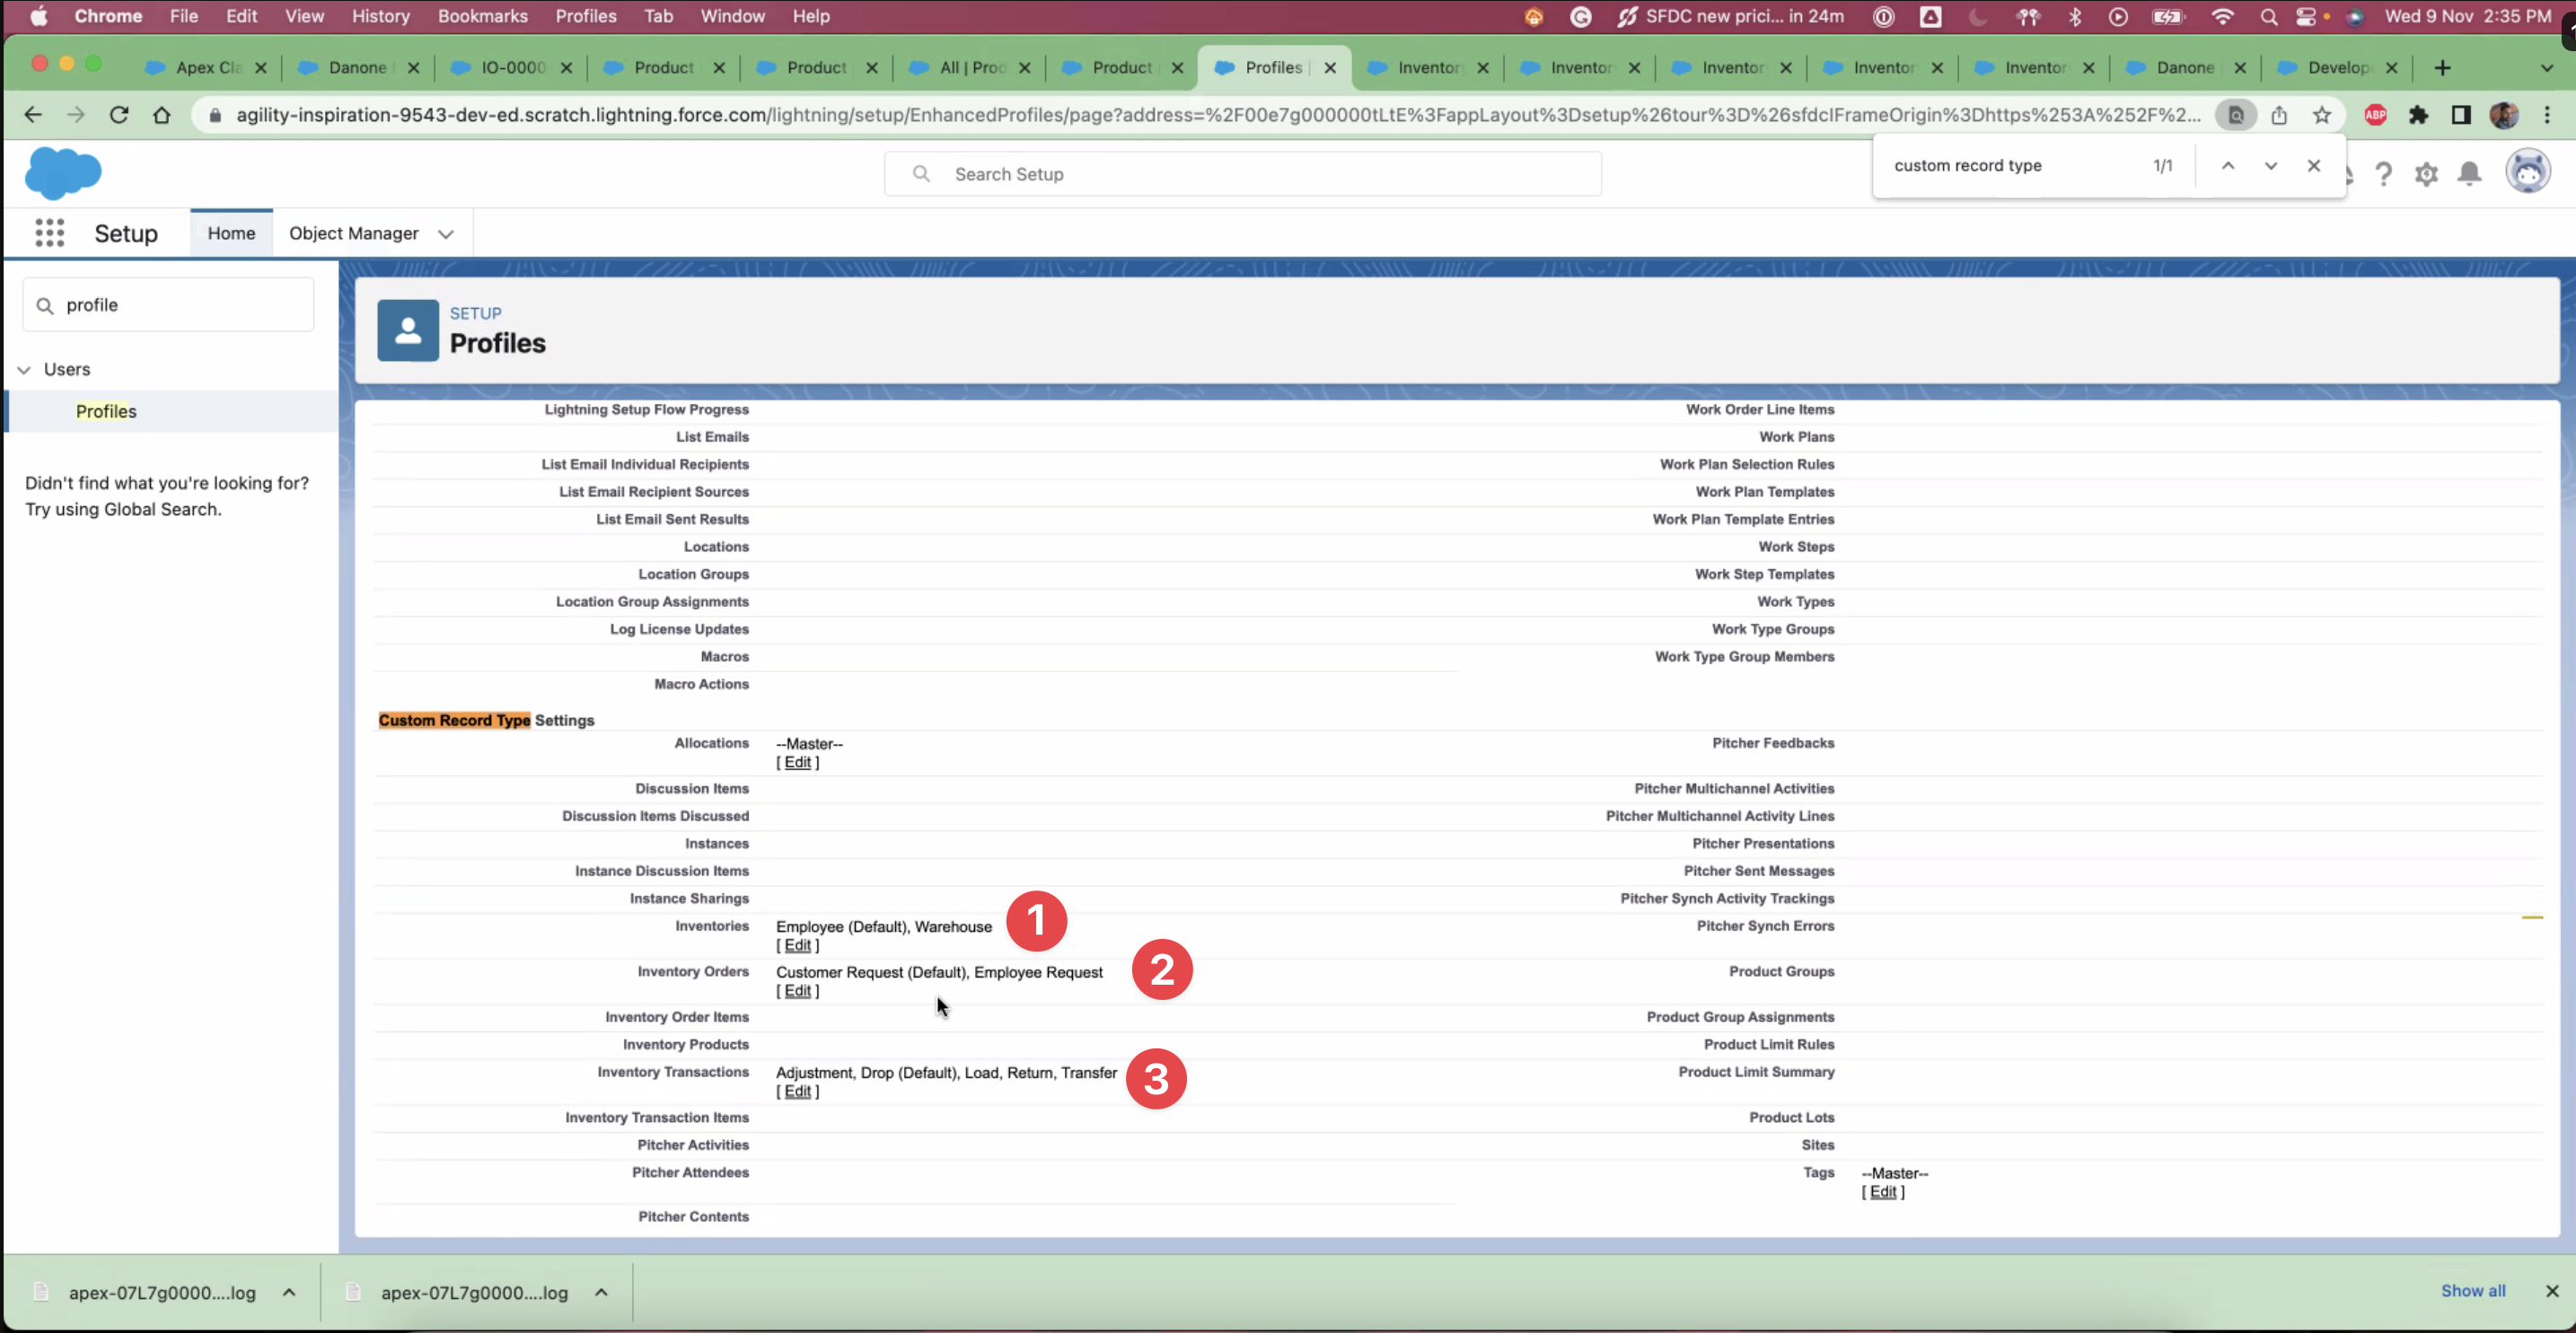Select Profiles in the sidebar

(106, 411)
